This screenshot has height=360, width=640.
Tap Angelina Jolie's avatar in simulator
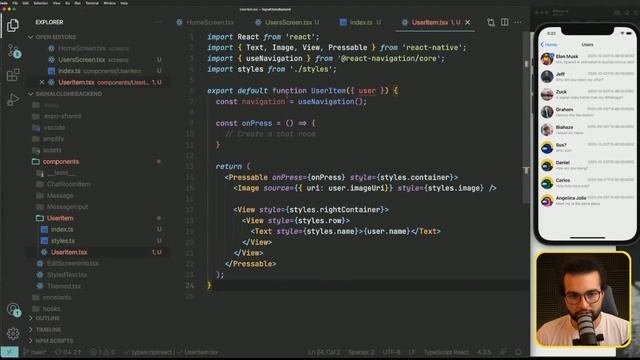coord(547,201)
